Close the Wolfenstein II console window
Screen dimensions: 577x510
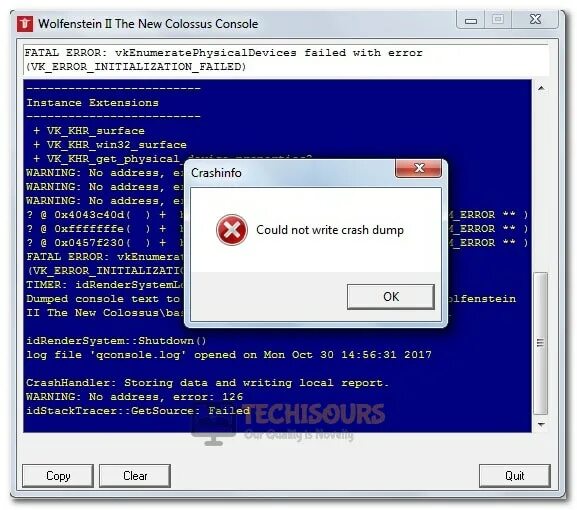click(535, 20)
